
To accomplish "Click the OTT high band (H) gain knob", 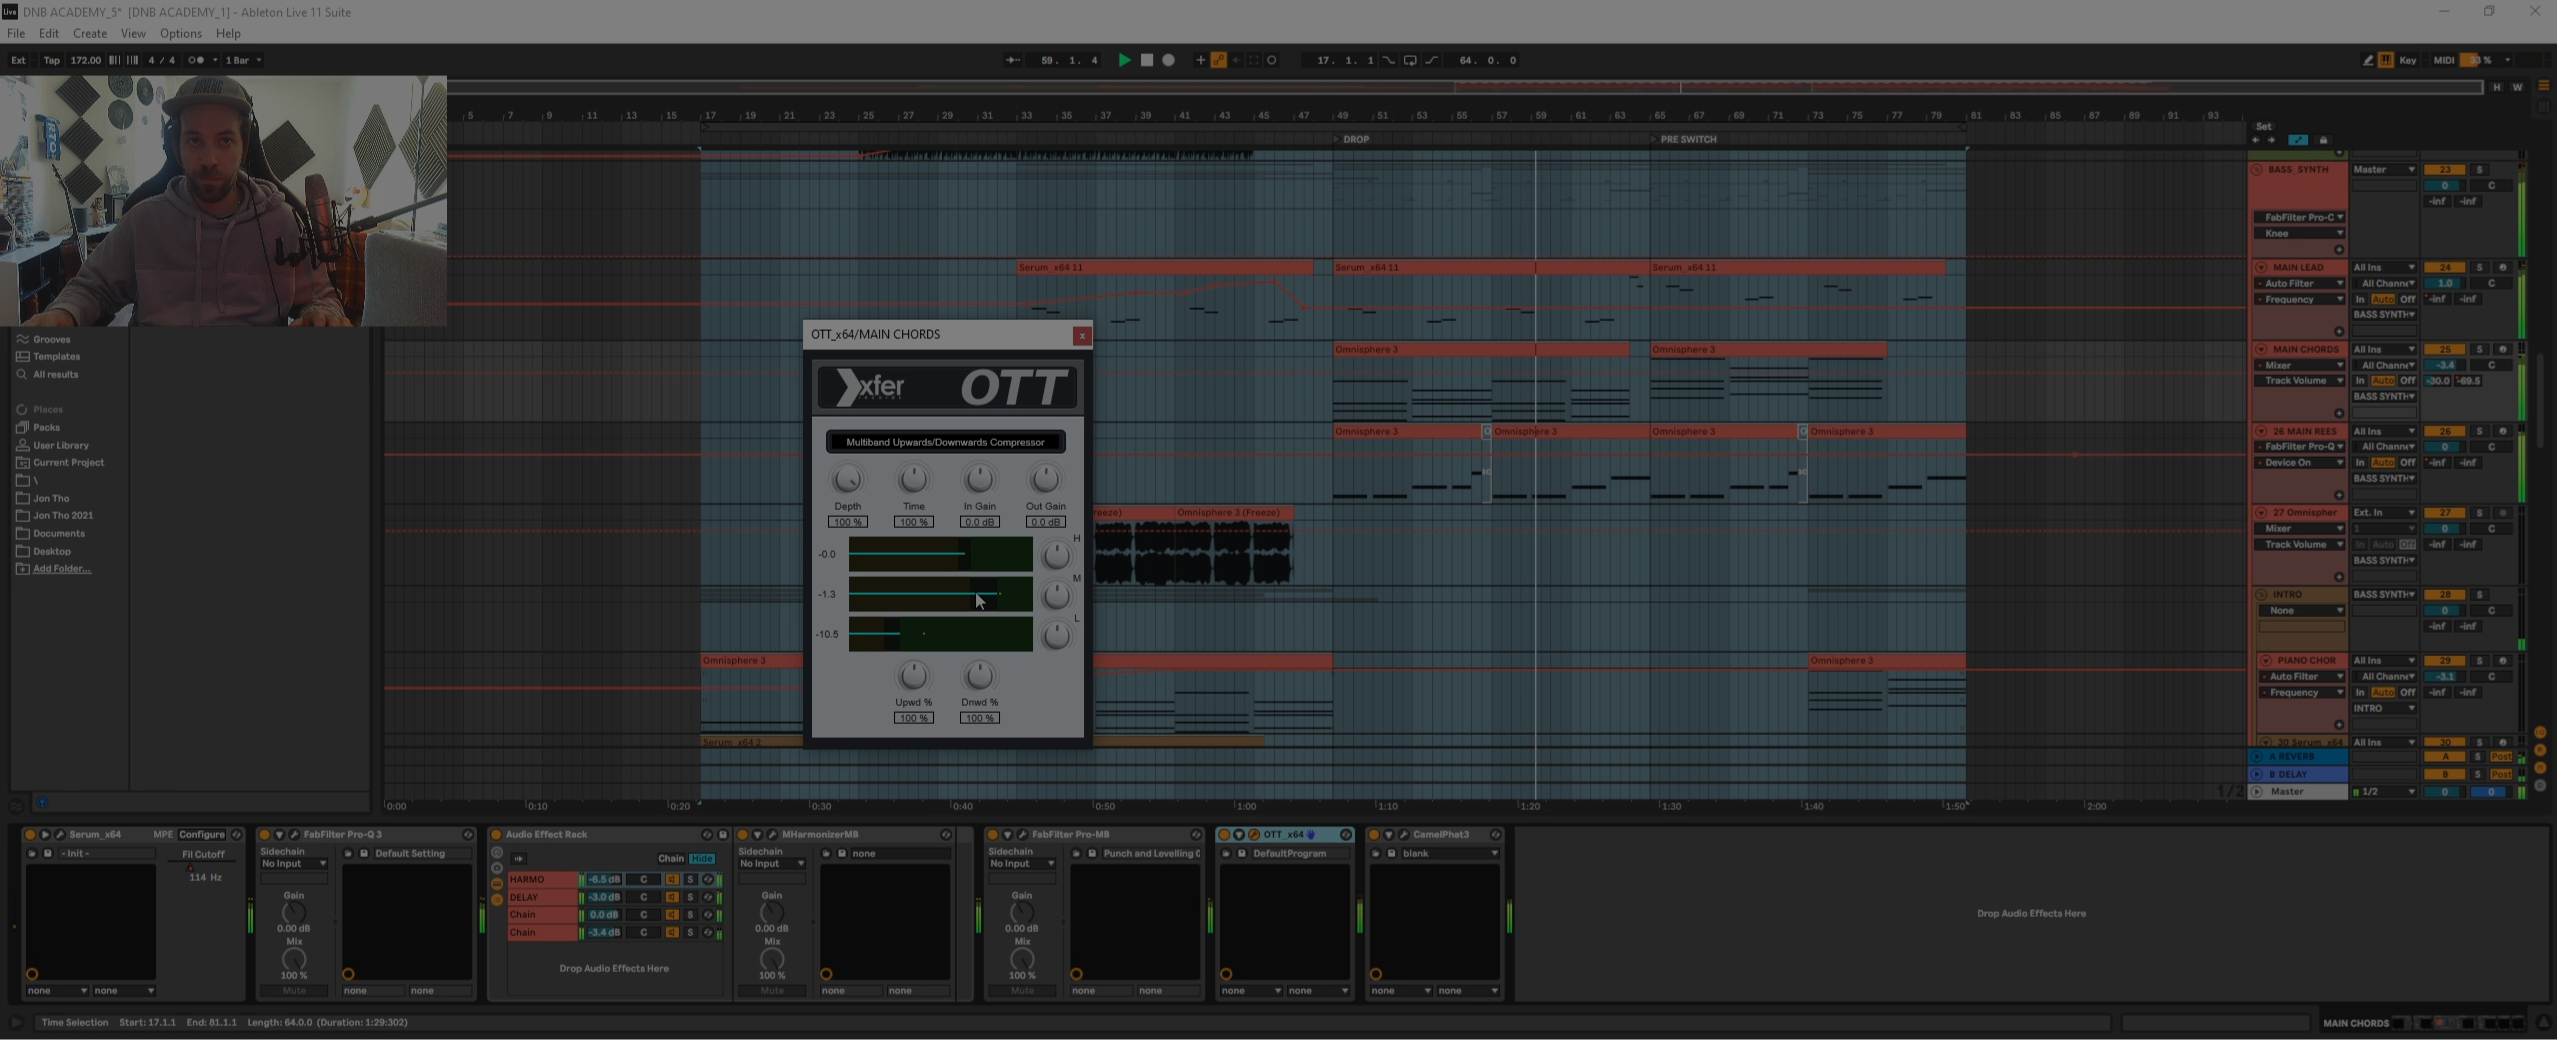I will (x=1056, y=556).
